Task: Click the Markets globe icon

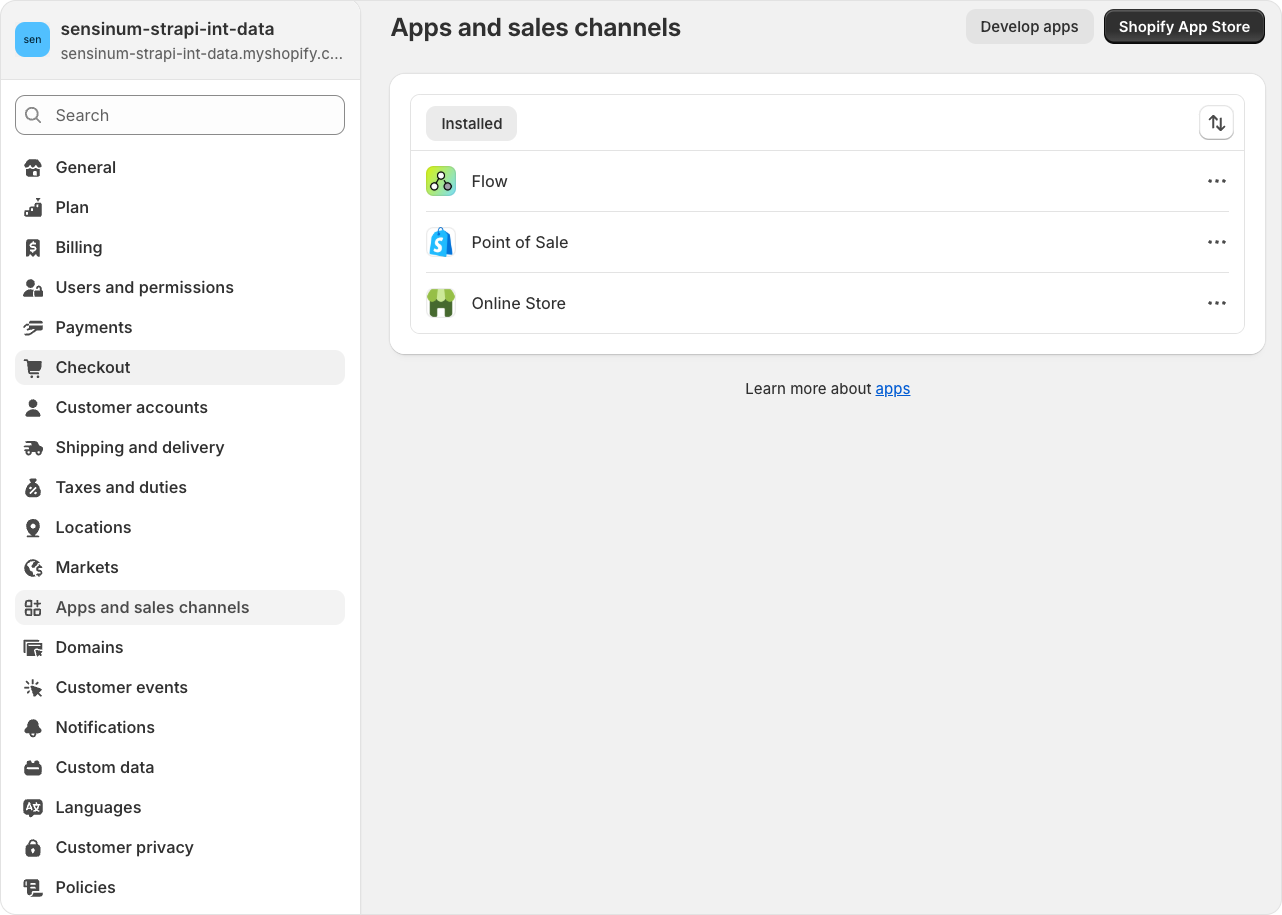Action: coord(33,567)
